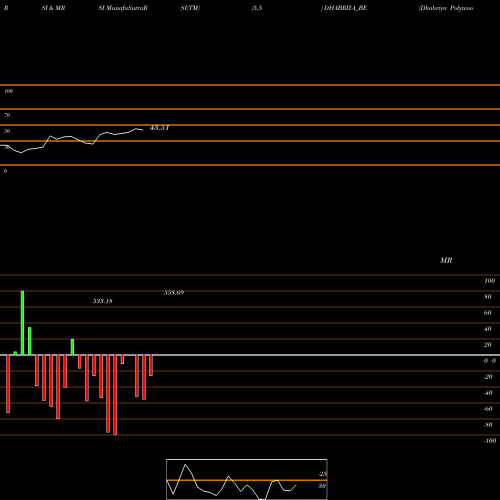The width and height of the screenshot is (500, 500).
Task: Click the zero line of MR histogram
Action: pyautogui.click(x=250, y=355)
